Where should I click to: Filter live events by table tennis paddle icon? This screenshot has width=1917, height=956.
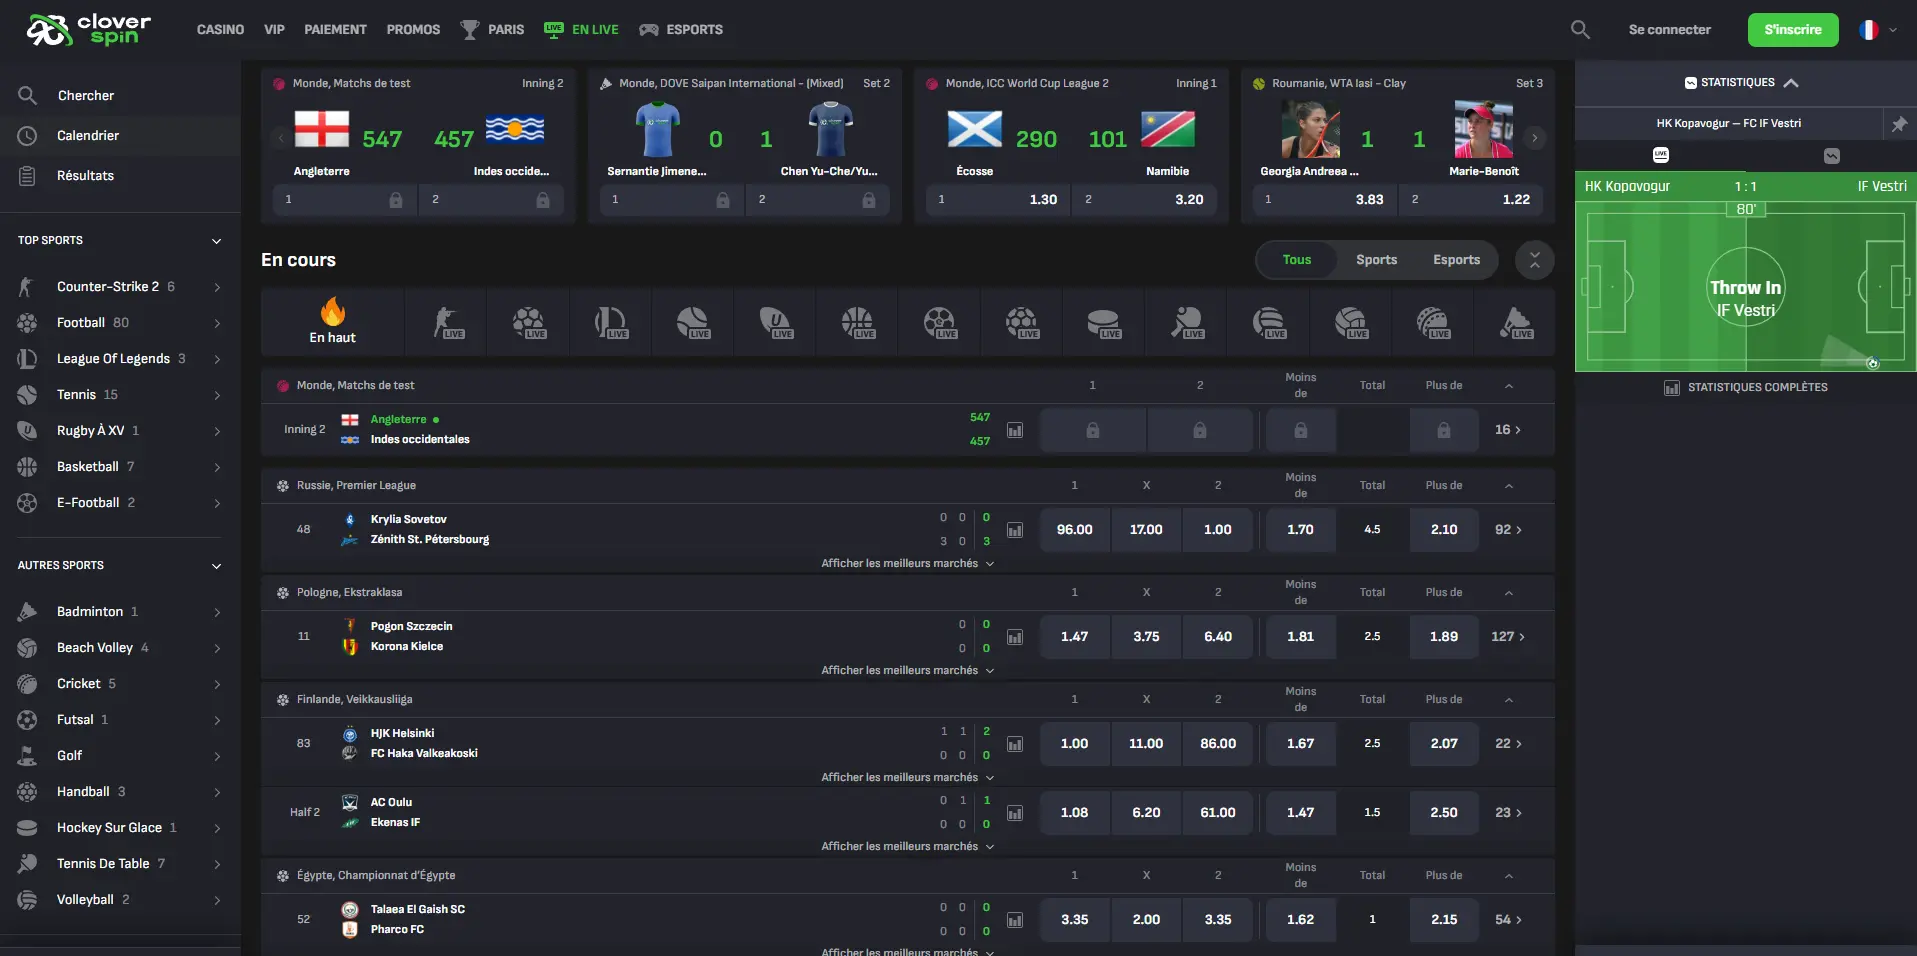point(1187,322)
